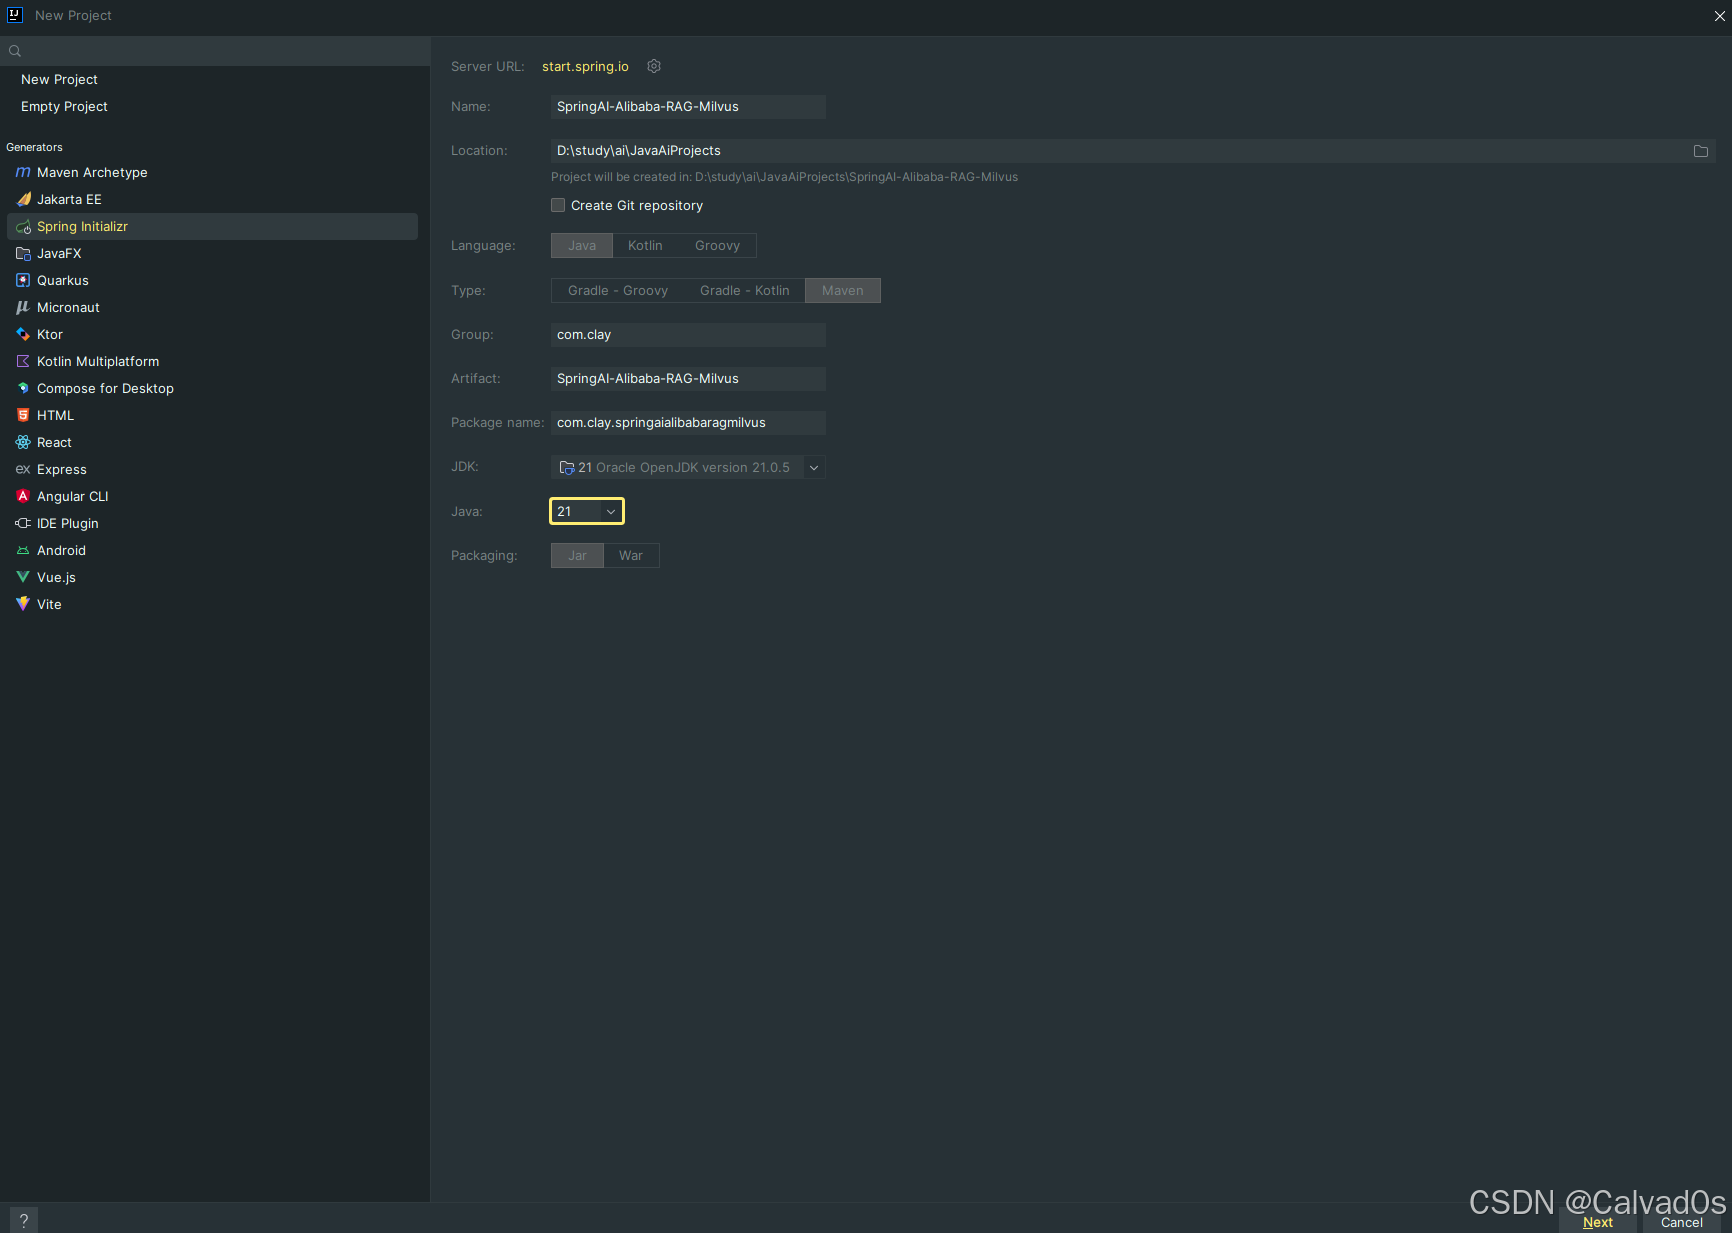Select Kotlin Multiplatform generator
The image size is (1732, 1233).
[212, 361]
